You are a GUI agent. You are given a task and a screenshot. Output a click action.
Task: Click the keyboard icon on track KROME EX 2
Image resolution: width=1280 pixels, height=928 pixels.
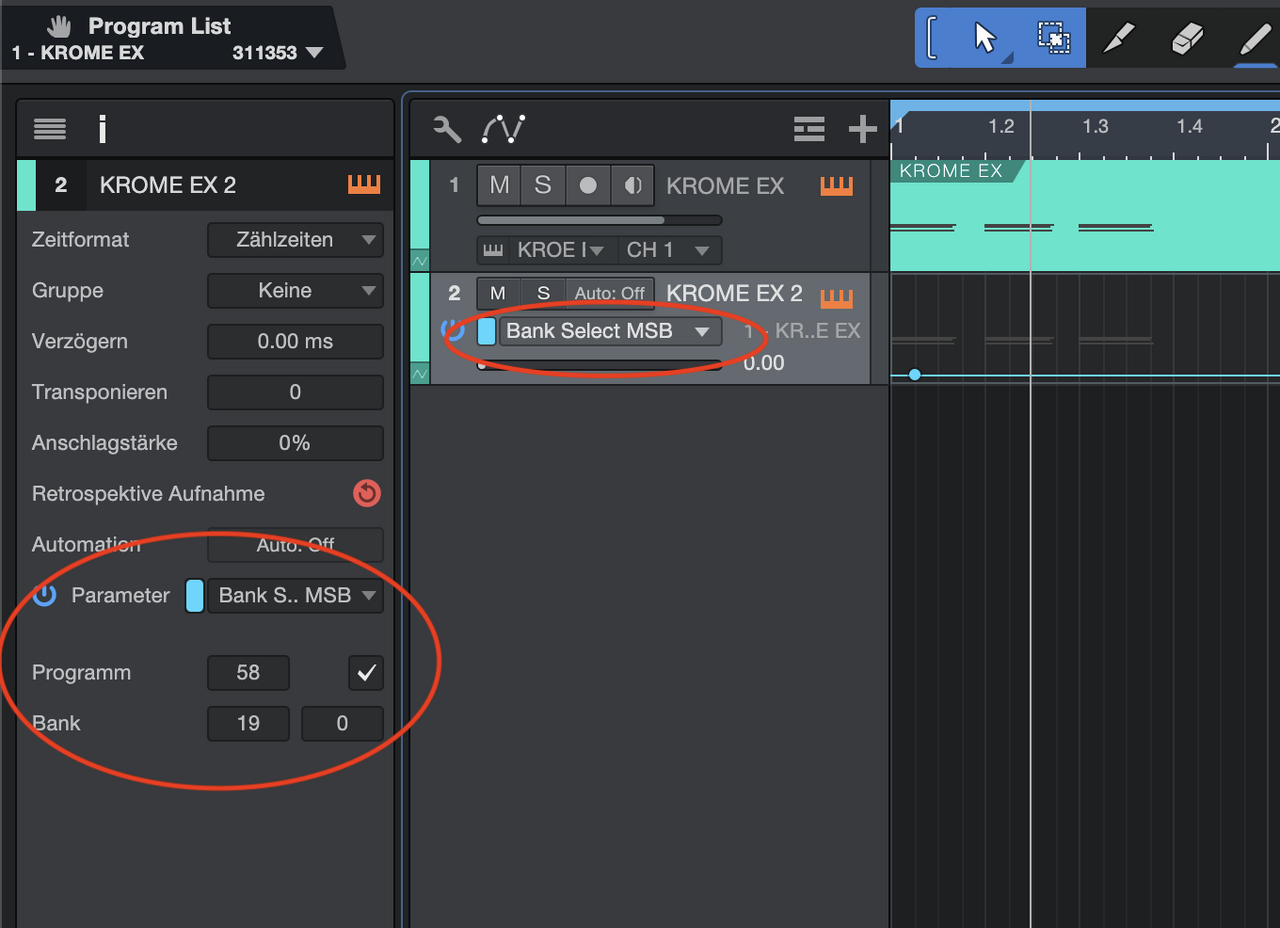[x=837, y=298]
